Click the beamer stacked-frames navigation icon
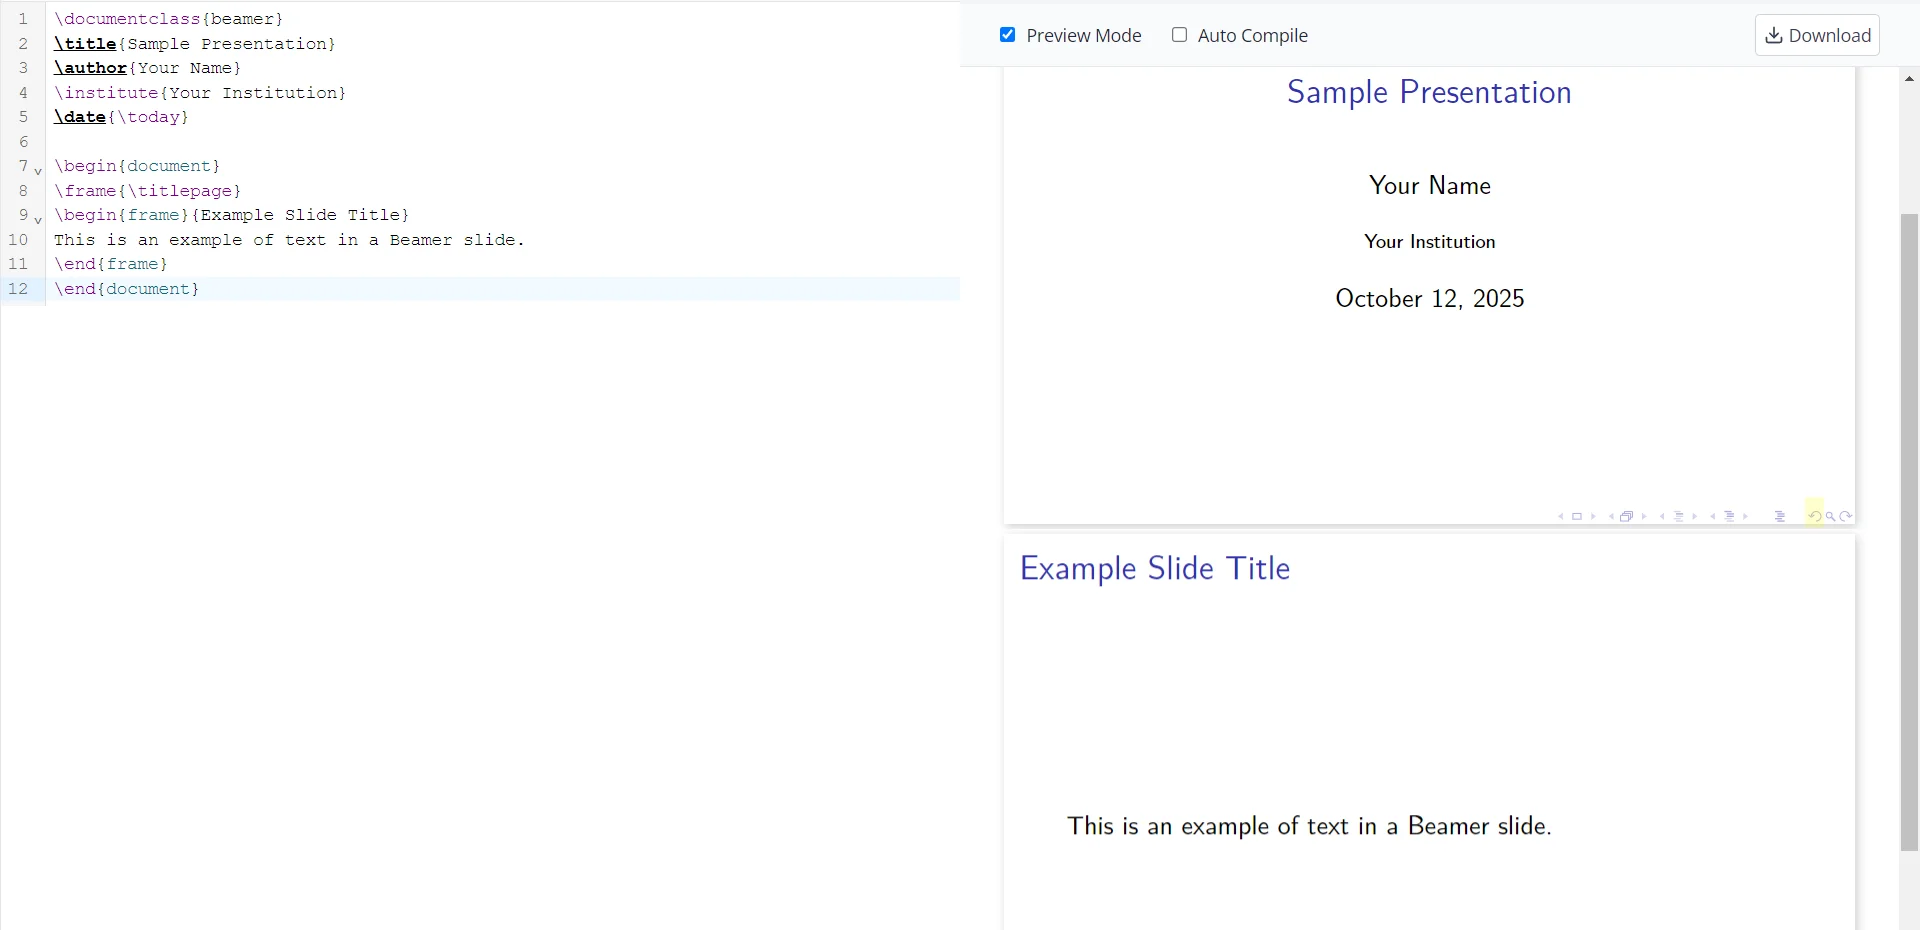 coord(1627,517)
